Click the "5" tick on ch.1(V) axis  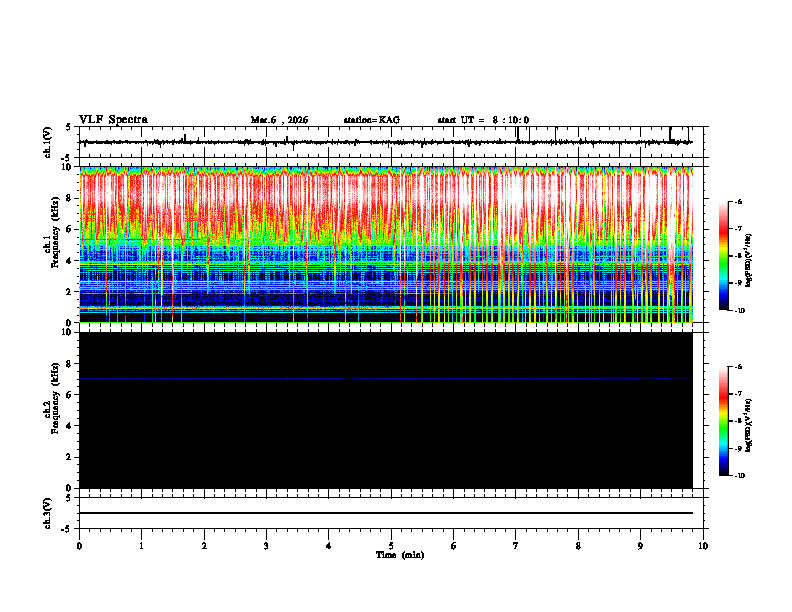click(x=69, y=127)
